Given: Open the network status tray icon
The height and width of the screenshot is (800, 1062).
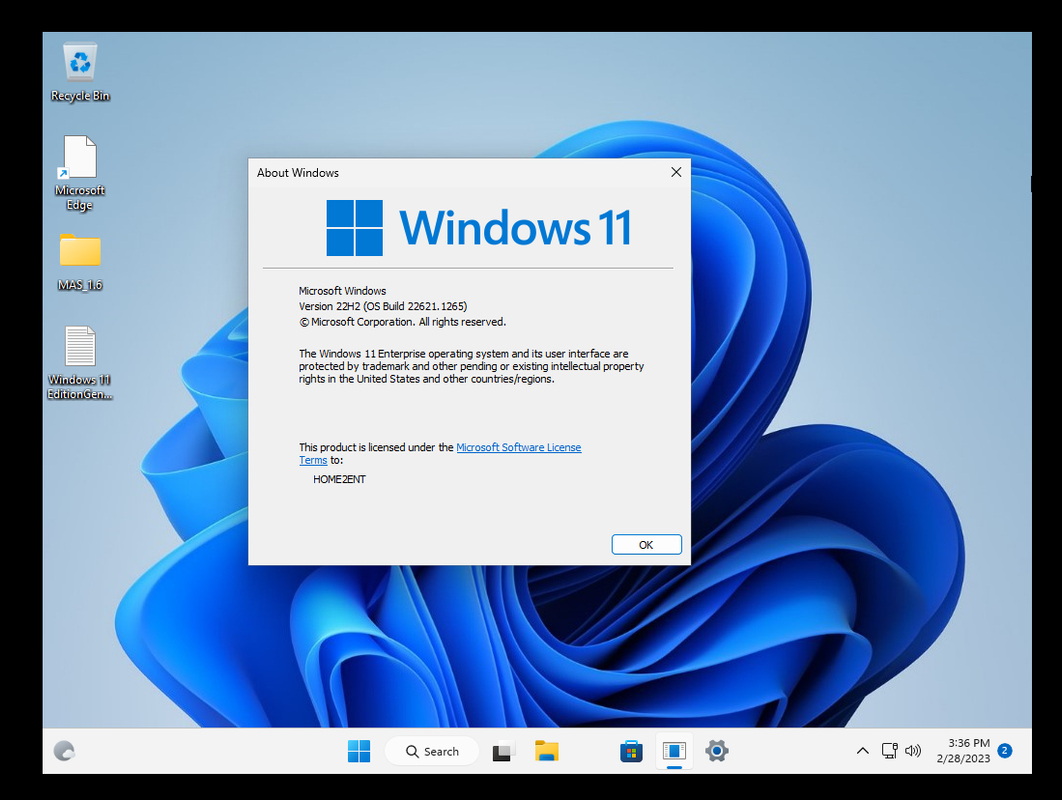Looking at the screenshot, I should [x=889, y=751].
